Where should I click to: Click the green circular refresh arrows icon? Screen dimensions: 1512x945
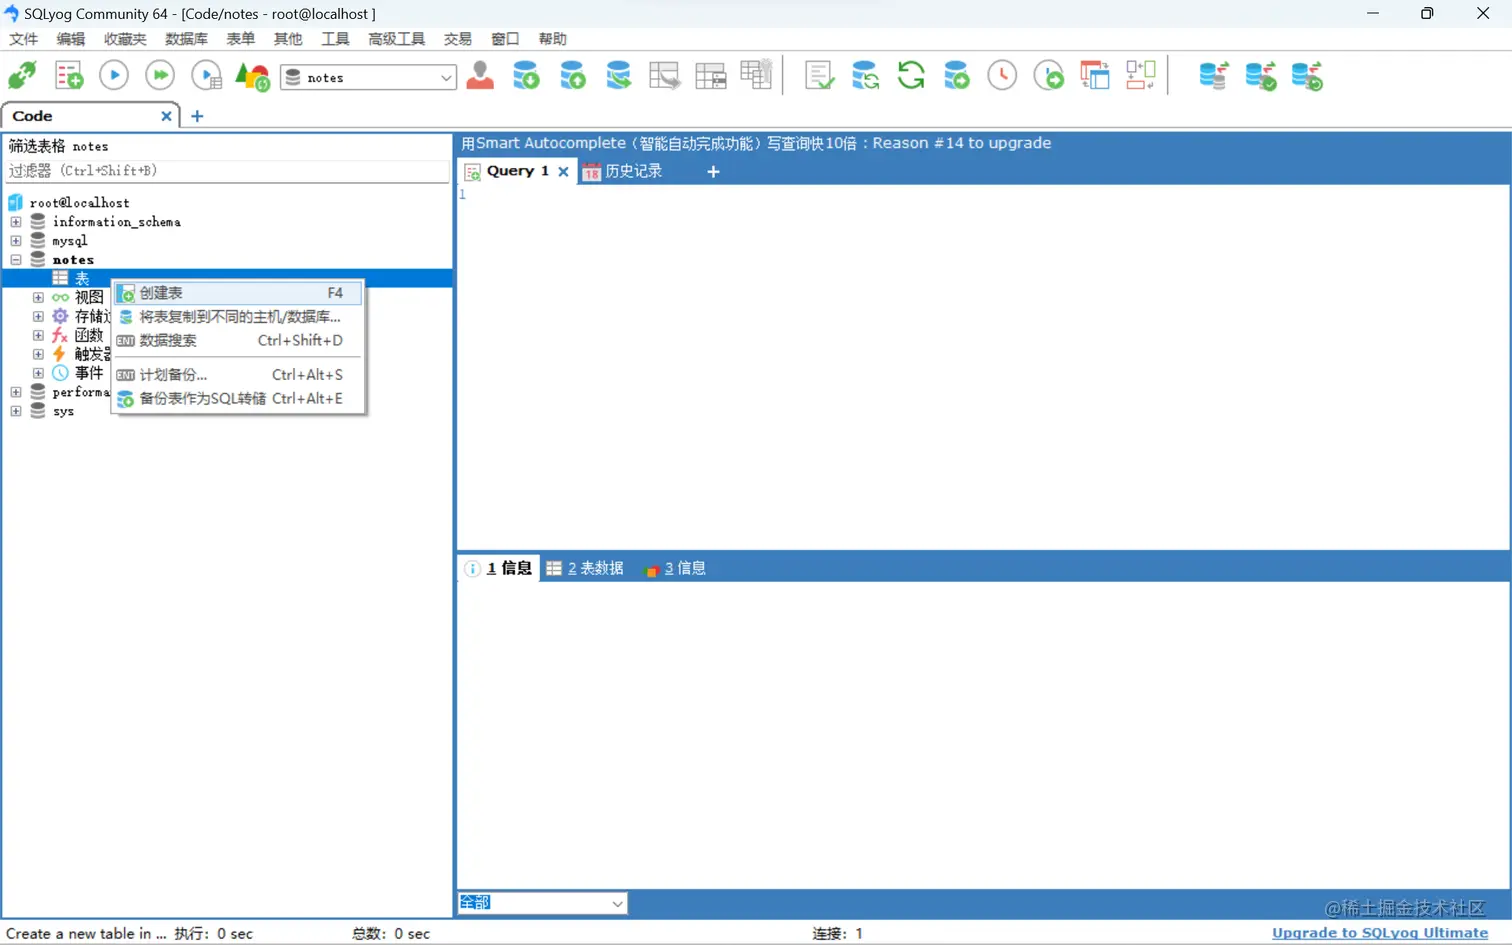tap(911, 76)
